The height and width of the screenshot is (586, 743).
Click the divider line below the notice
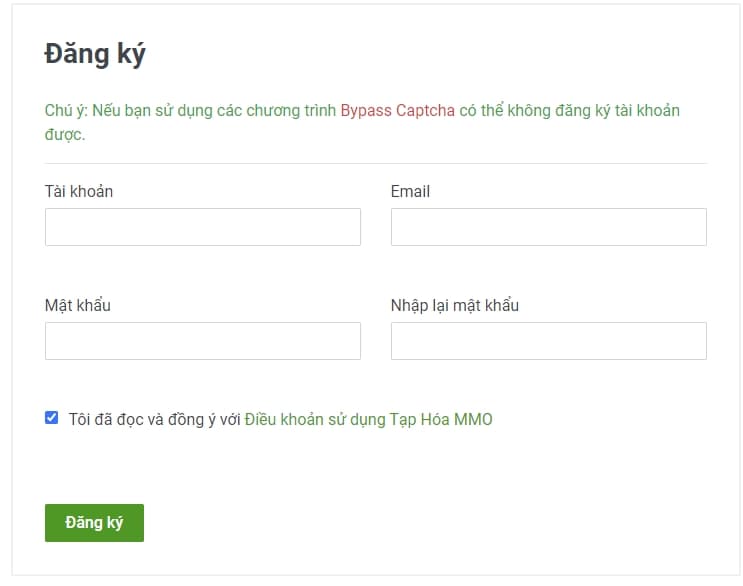[x=375, y=163]
